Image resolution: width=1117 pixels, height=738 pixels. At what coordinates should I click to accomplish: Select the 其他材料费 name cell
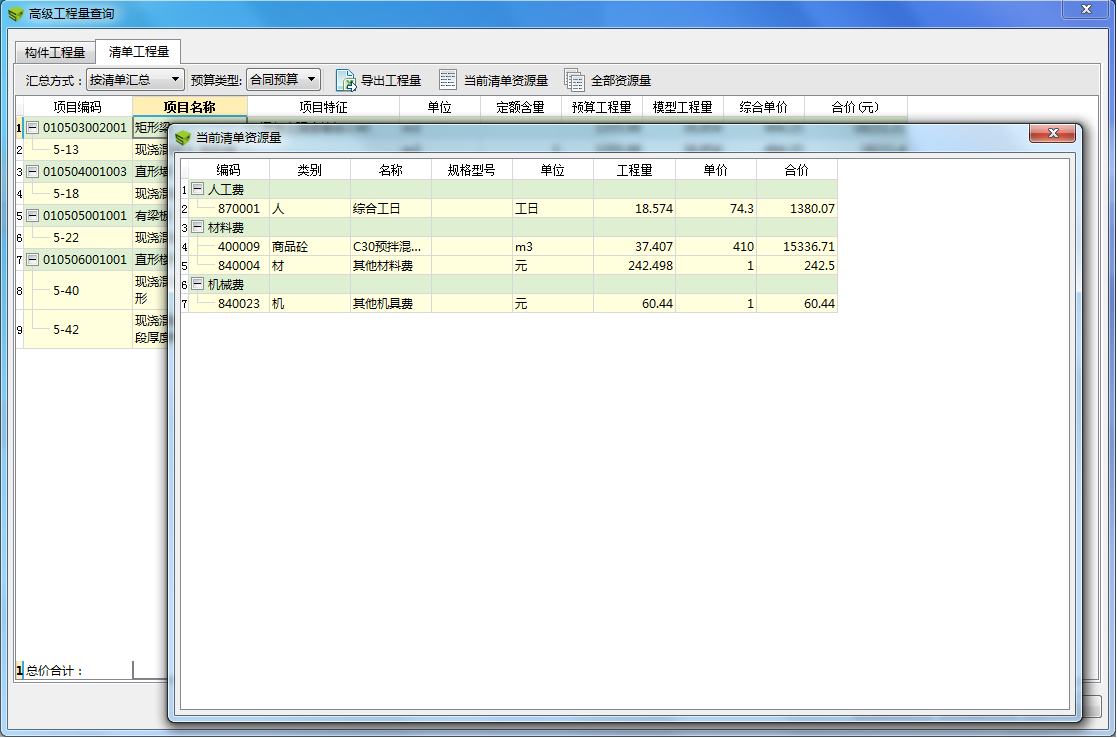point(391,266)
